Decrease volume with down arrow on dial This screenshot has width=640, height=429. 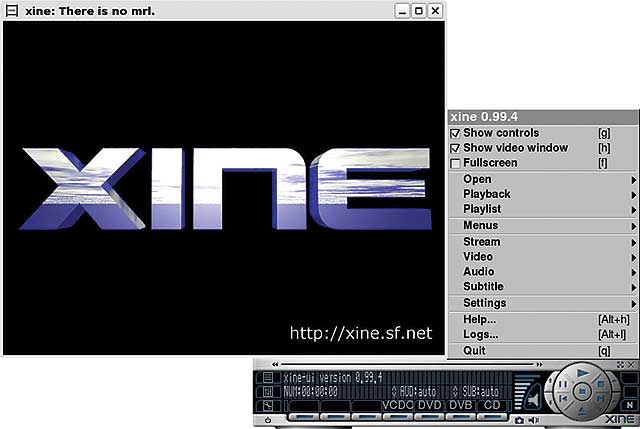tap(550, 402)
